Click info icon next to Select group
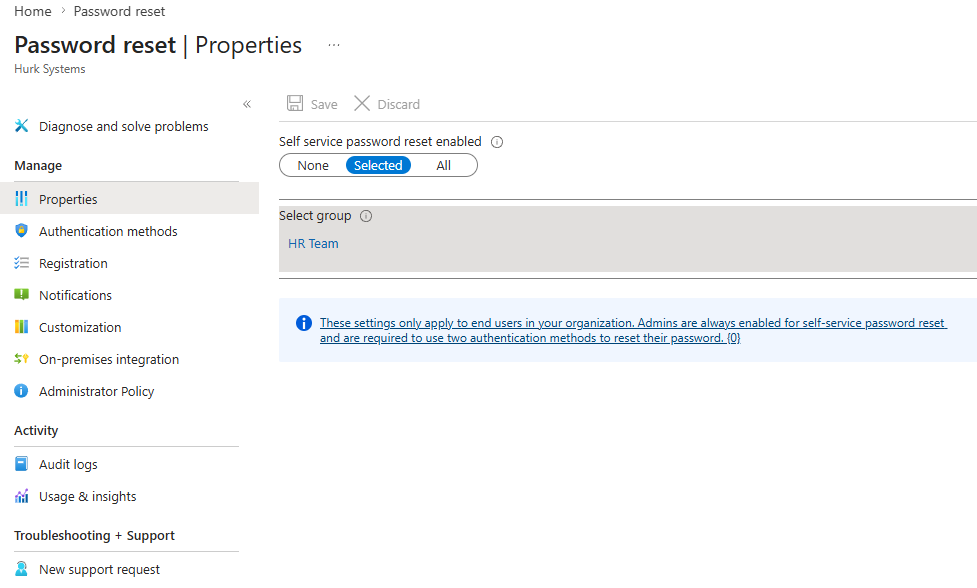The height and width of the screenshot is (588, 977). click(x=366, y=216)
